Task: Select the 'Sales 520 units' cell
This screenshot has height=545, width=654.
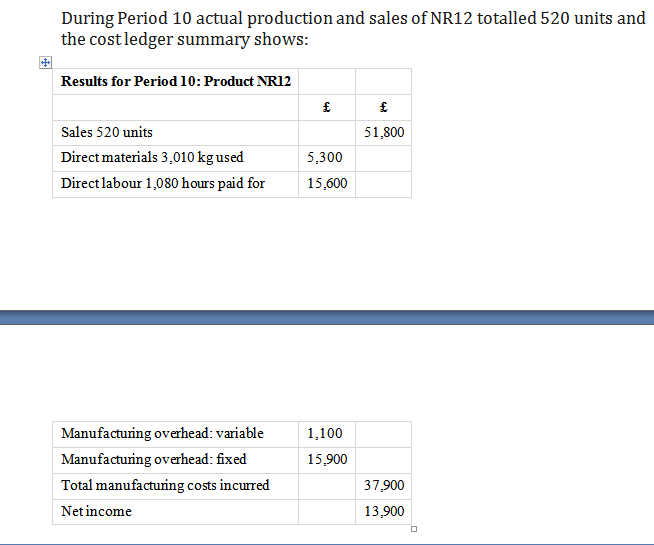Action: [x=176, y=133]
